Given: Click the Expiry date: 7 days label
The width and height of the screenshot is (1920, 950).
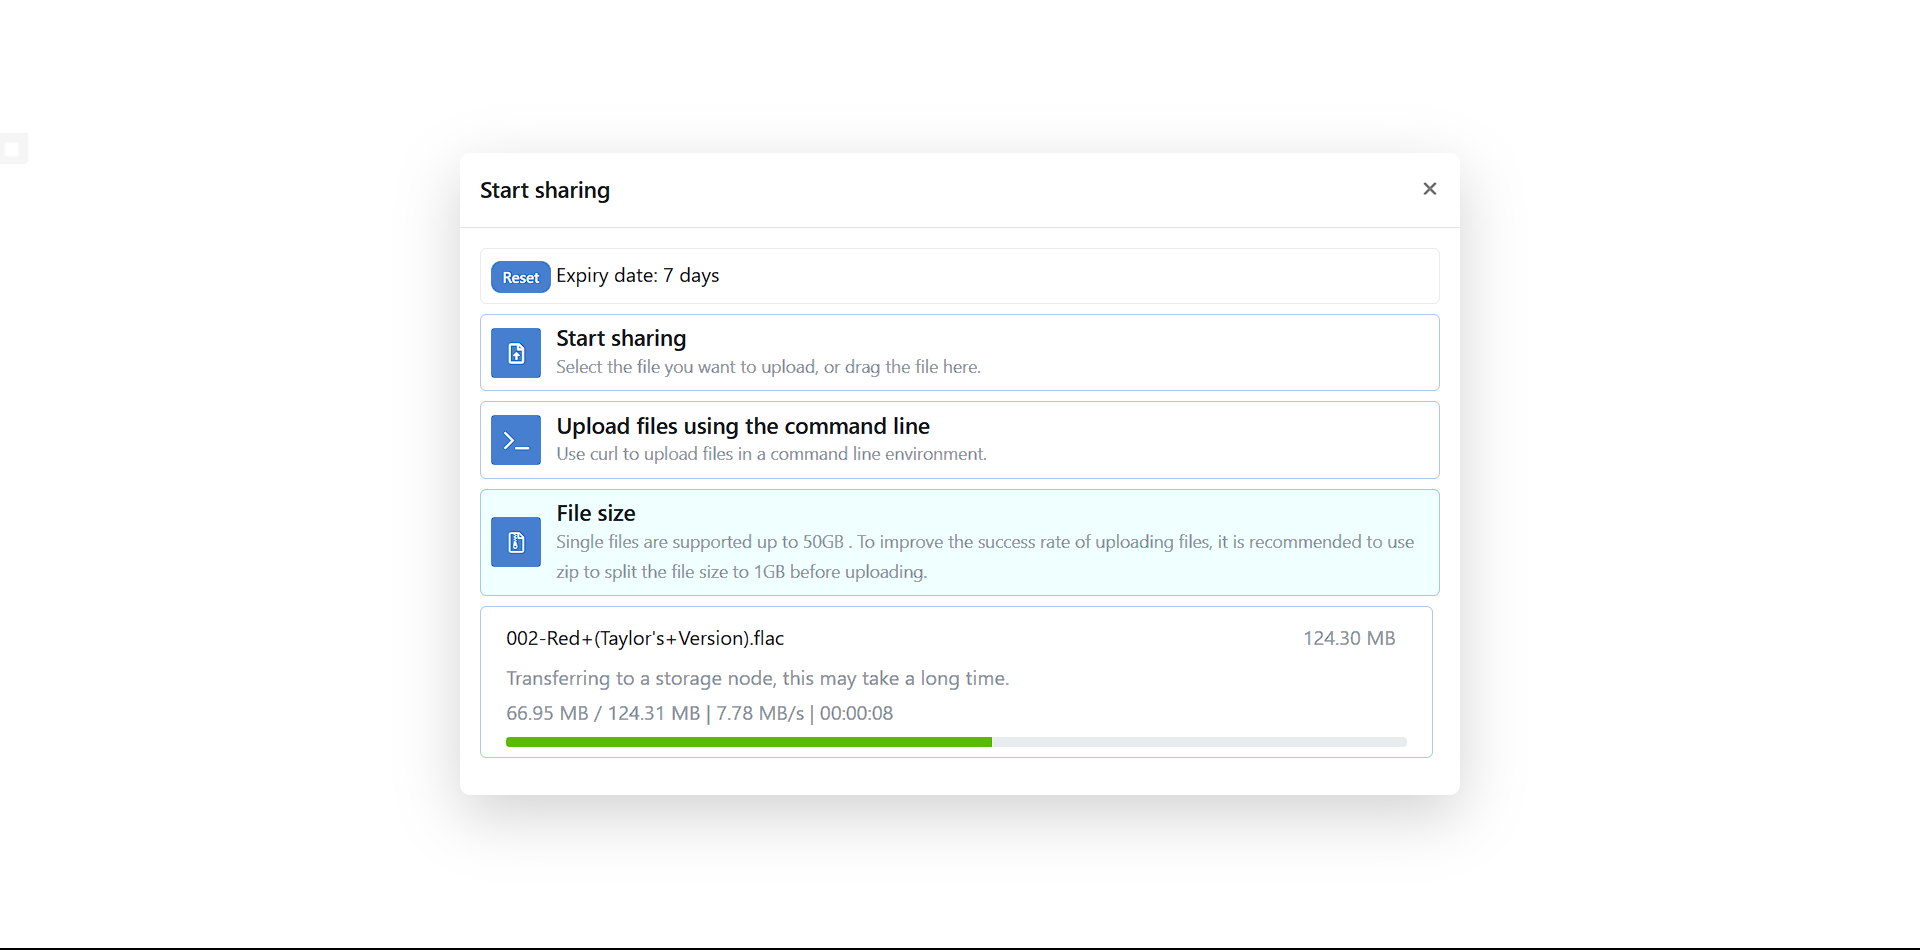Looking at the screenshot, I should click(637, 275).
